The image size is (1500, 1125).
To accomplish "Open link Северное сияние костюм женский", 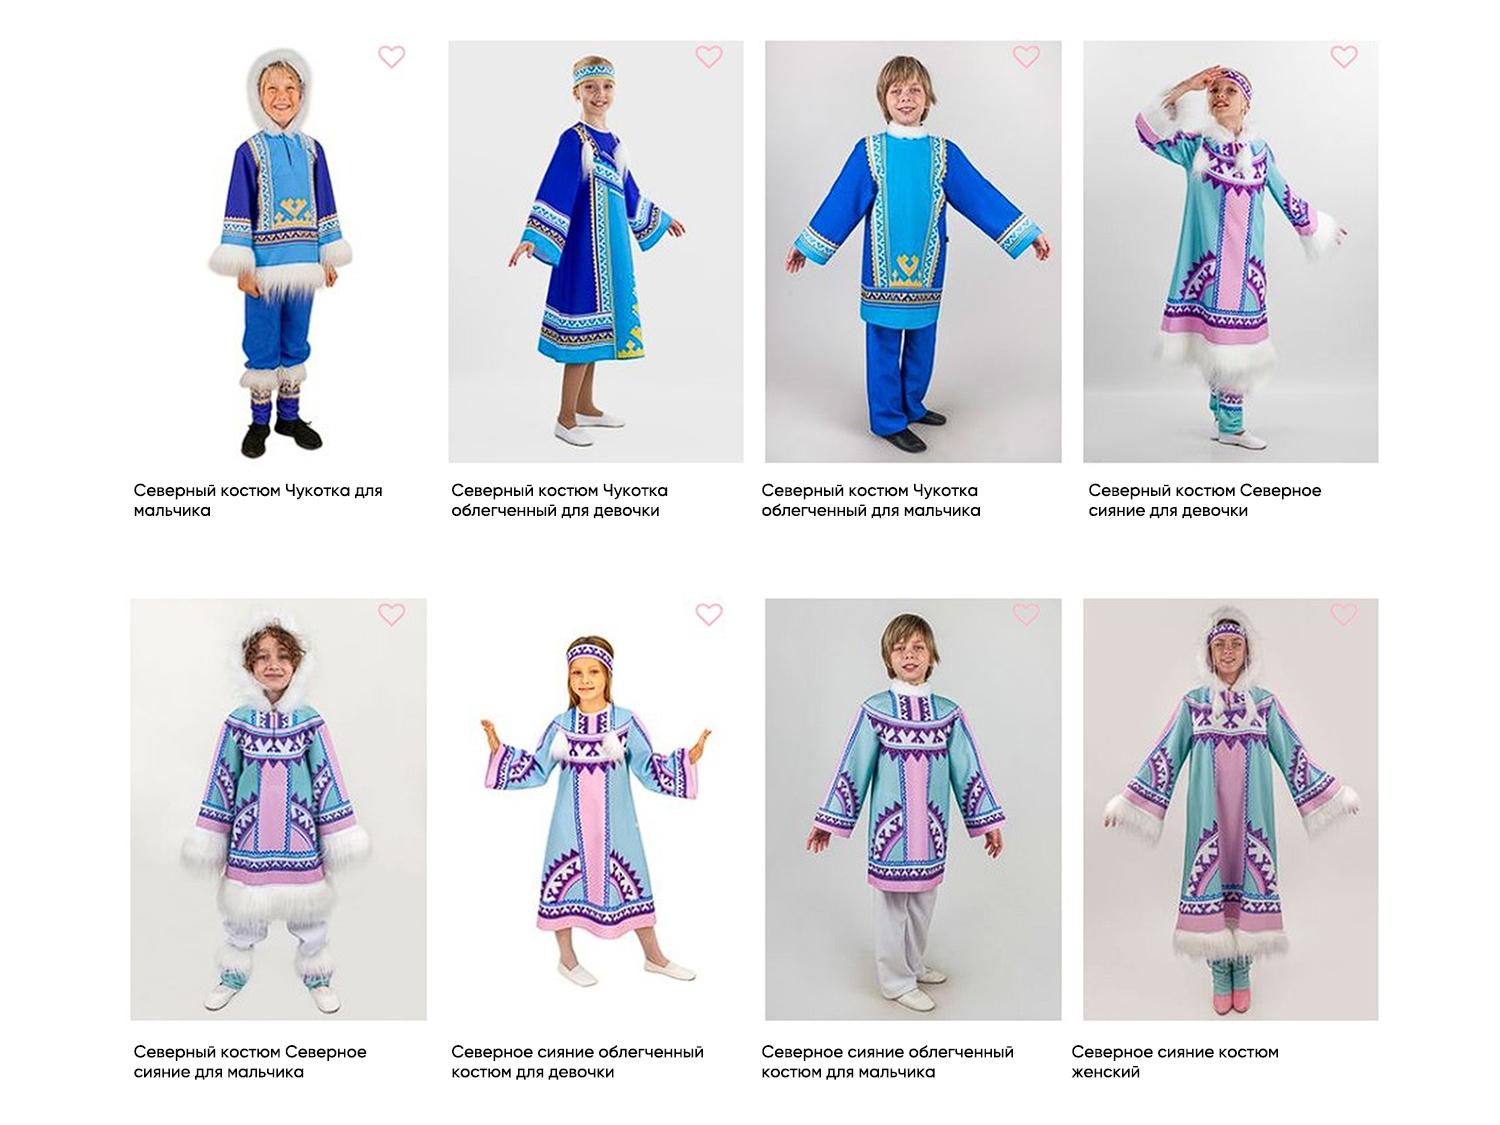I will coord(1175,1062).
